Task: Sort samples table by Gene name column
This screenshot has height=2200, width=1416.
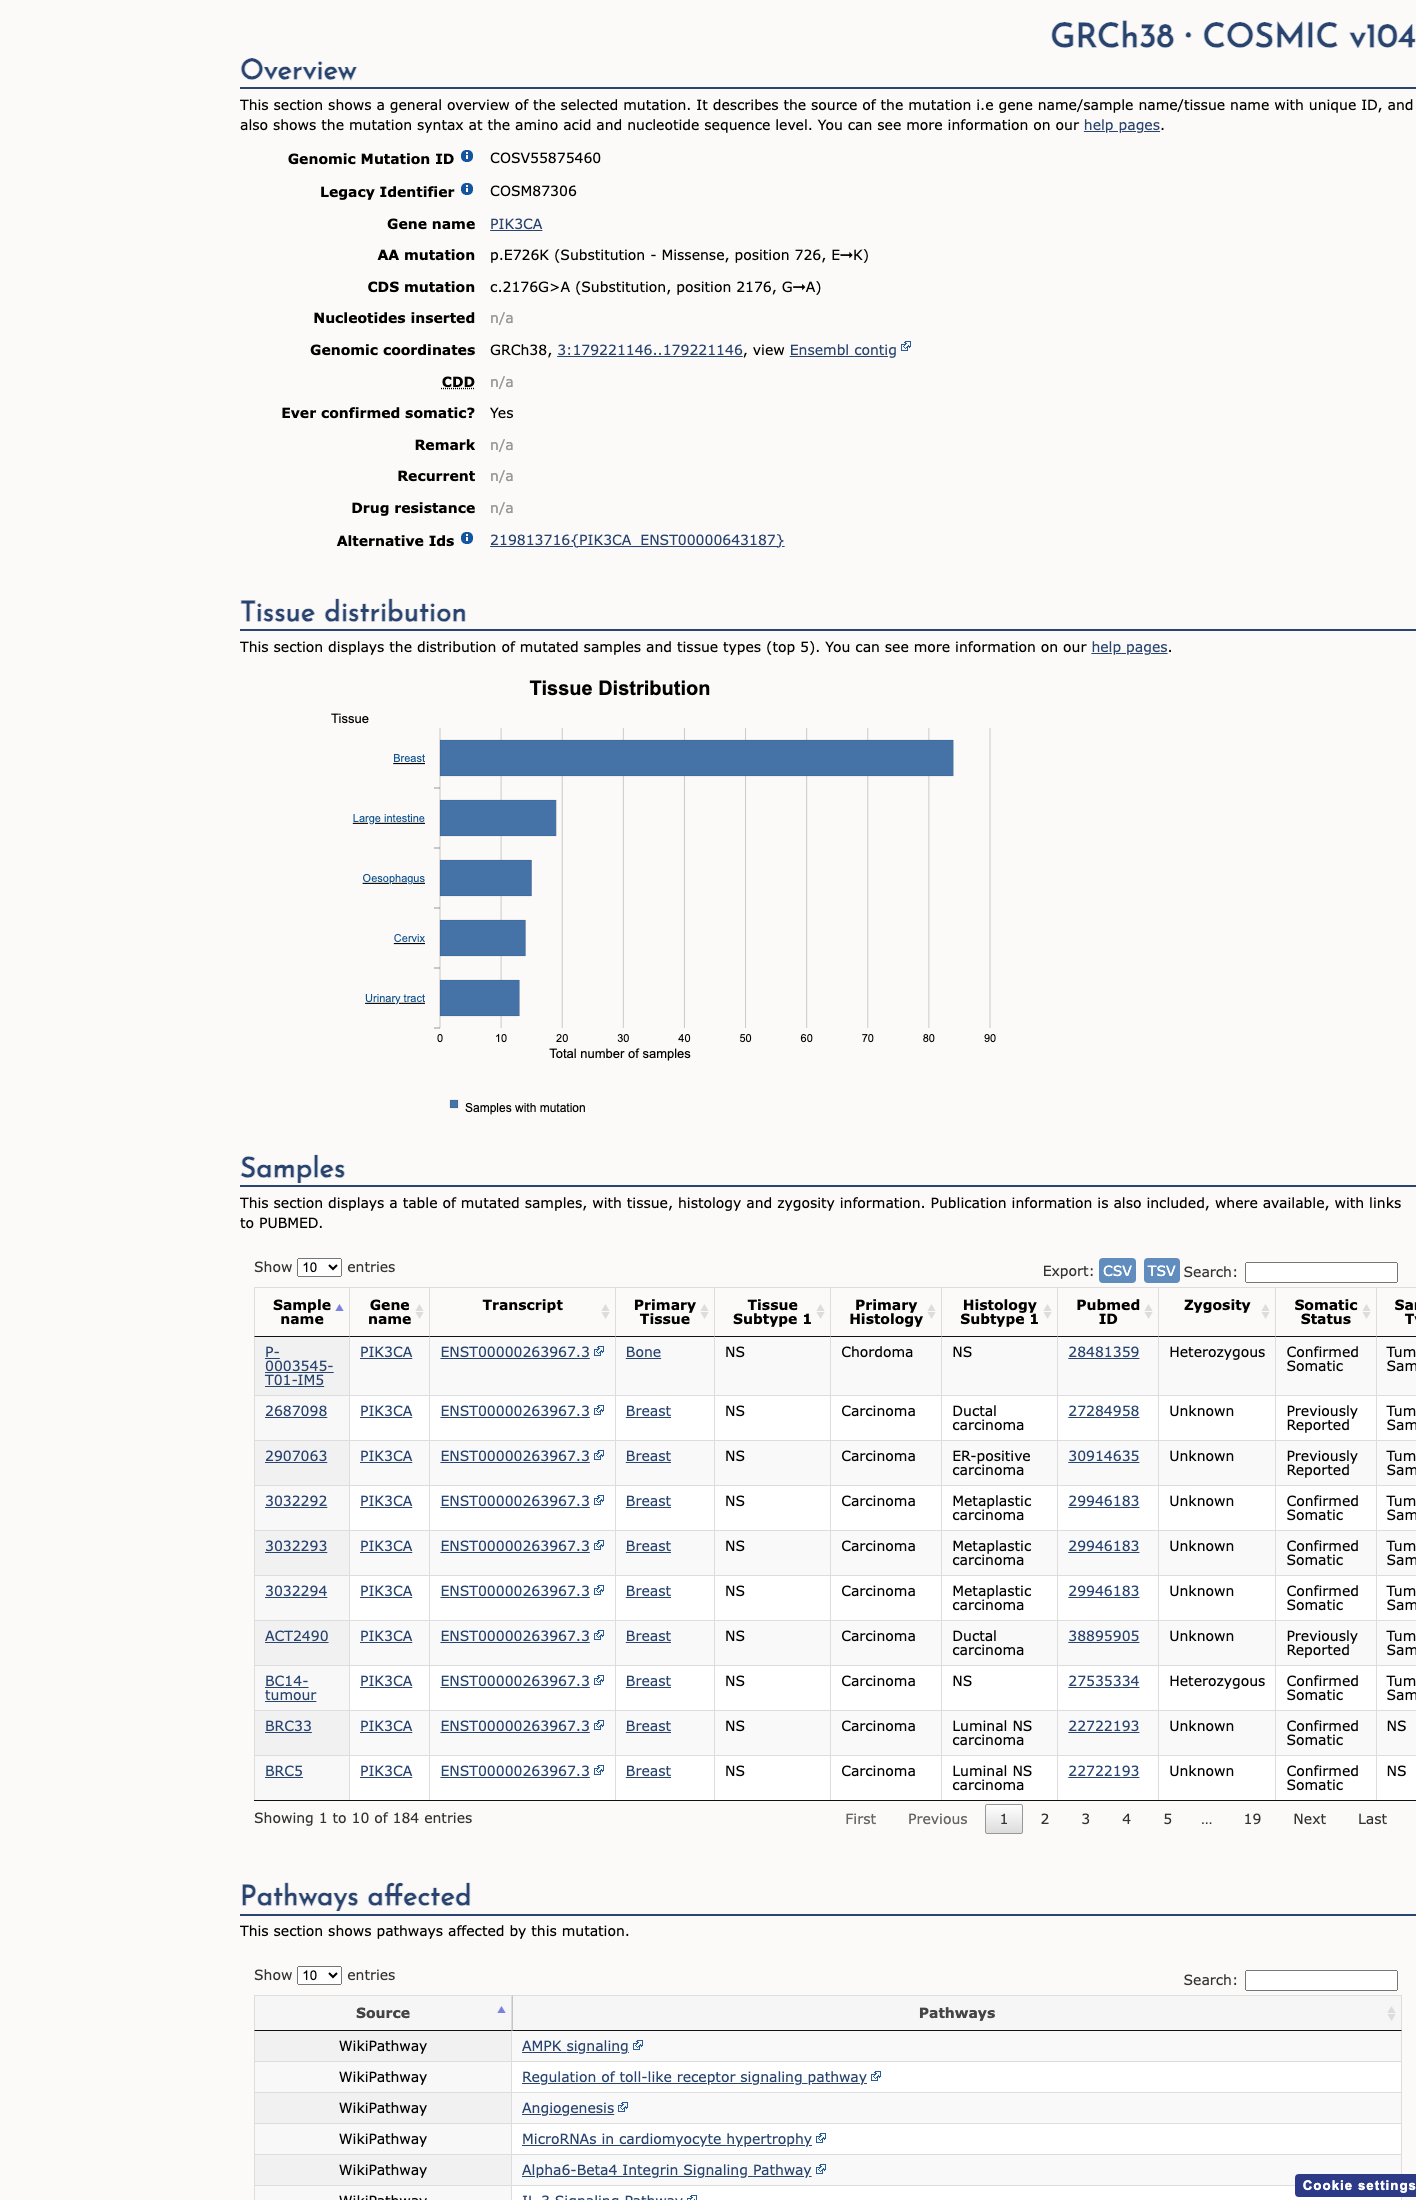Action: coord(390,1312)
